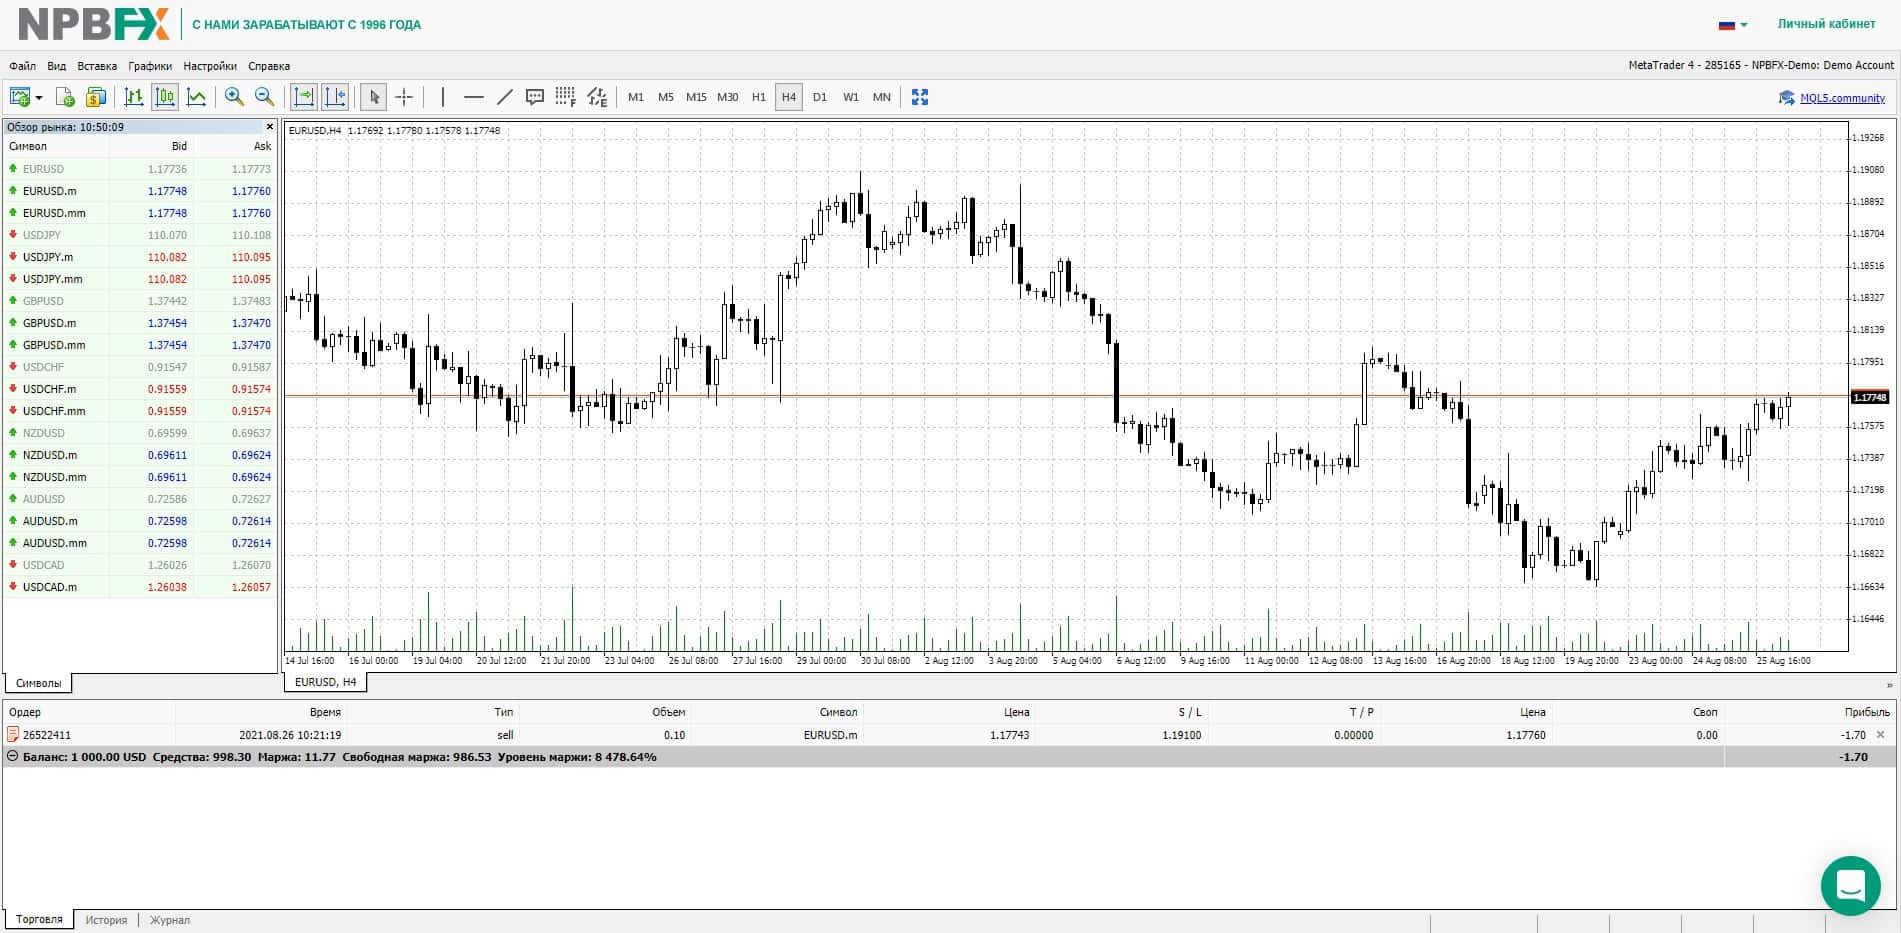
Task: Select the D1 timeframe
Action: coord(820,97)
